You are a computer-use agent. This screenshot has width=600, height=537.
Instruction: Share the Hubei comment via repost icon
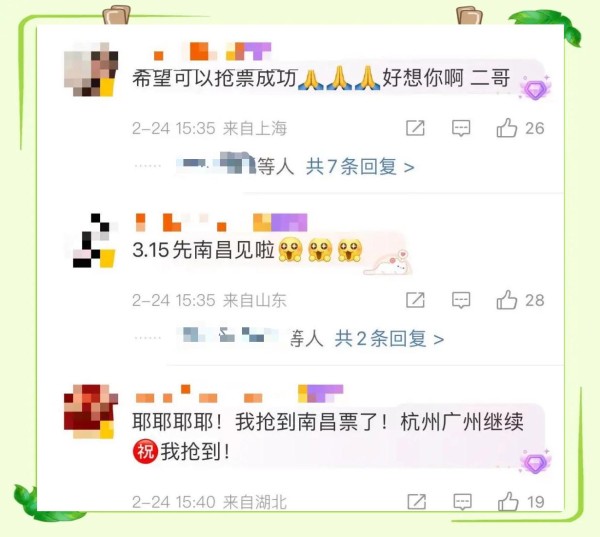click(417, 501)
